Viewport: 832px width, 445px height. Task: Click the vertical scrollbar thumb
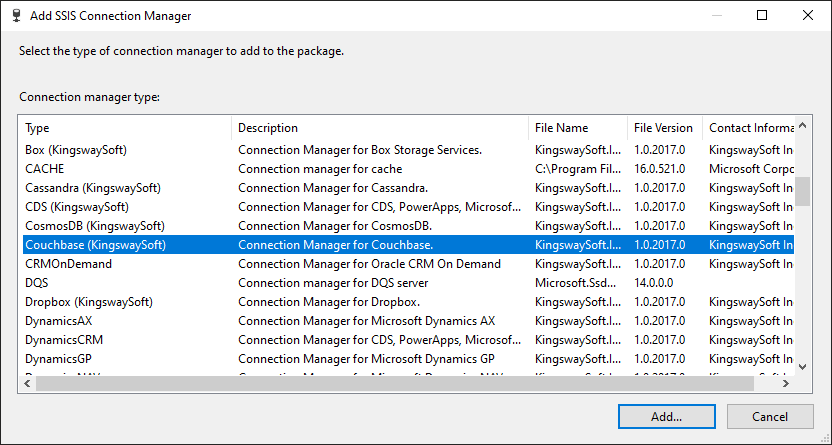tap(802, 191)
